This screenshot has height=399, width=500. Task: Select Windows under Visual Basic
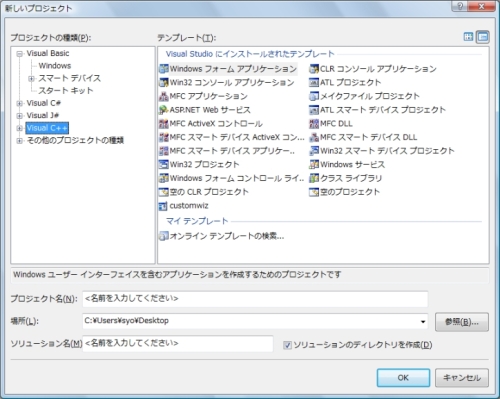55,66
